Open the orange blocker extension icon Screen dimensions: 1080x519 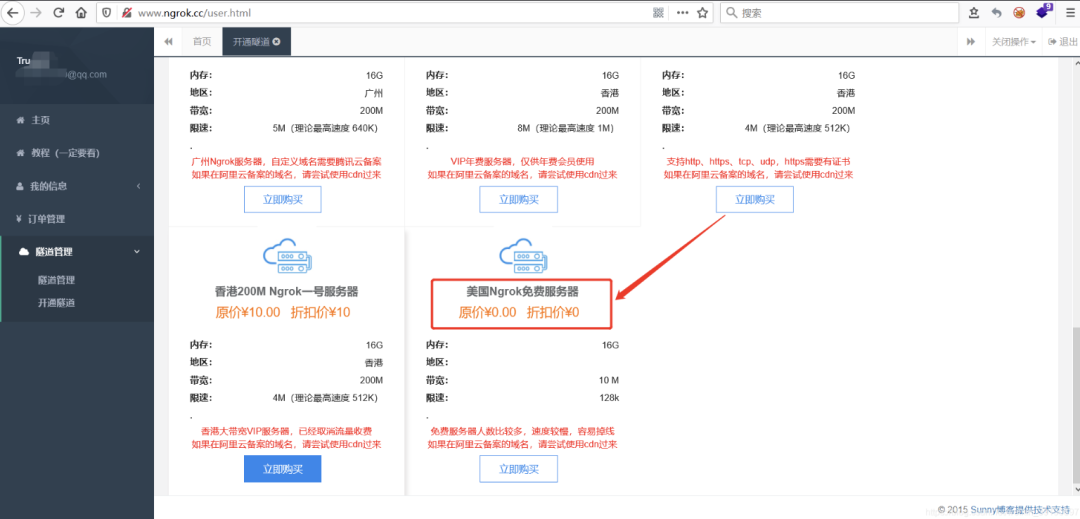tap(1019, 12)
